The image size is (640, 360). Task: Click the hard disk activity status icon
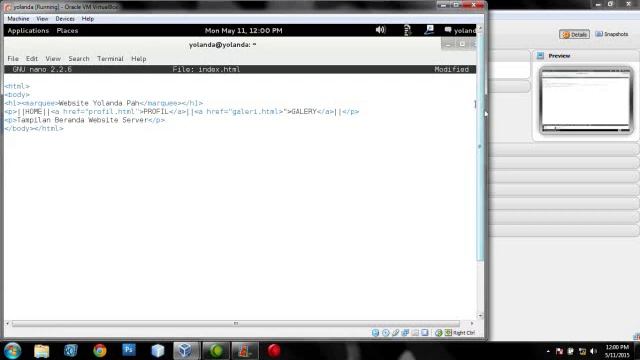pyautogui.click(x=376, y=333)
